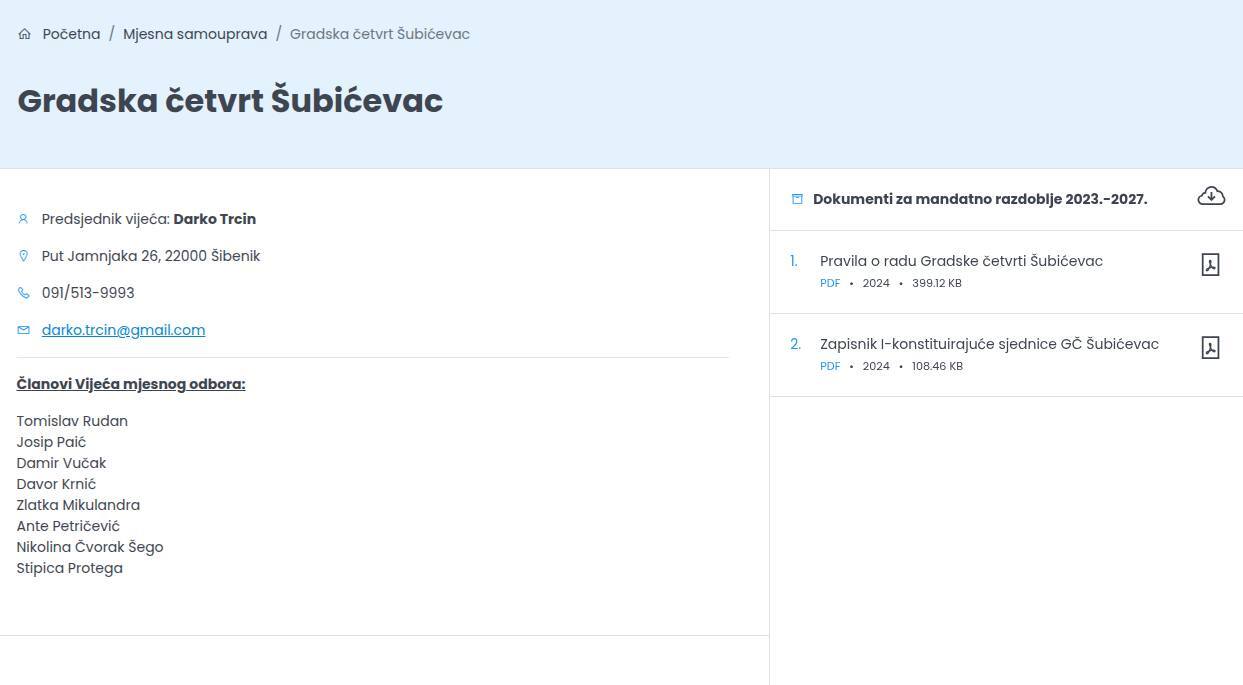
Task: Click Gradska četvrt Šubićevac breadcrumb item
Action: [x=379, y=34]
